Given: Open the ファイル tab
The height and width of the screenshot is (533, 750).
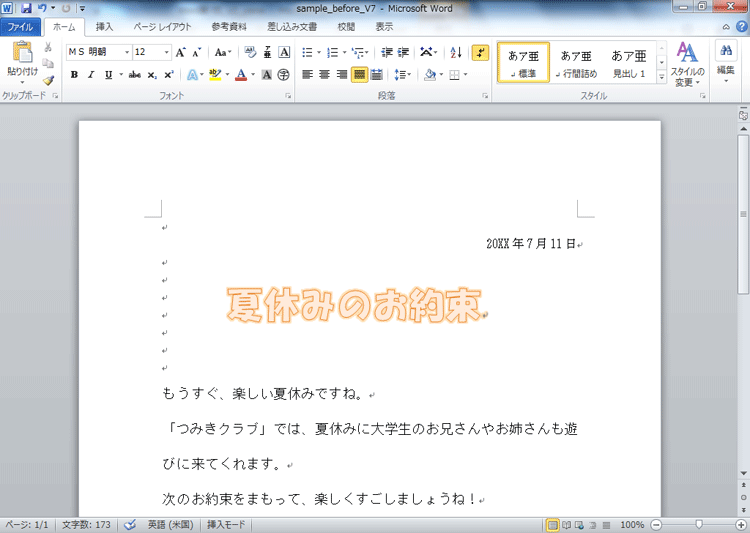Looking at the screenshot, I should pos(21,27).
